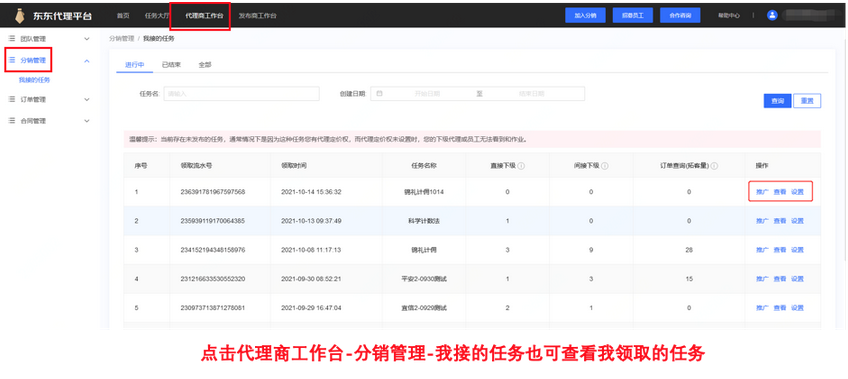Click 加入分销 button

click(x=585, y=16)
